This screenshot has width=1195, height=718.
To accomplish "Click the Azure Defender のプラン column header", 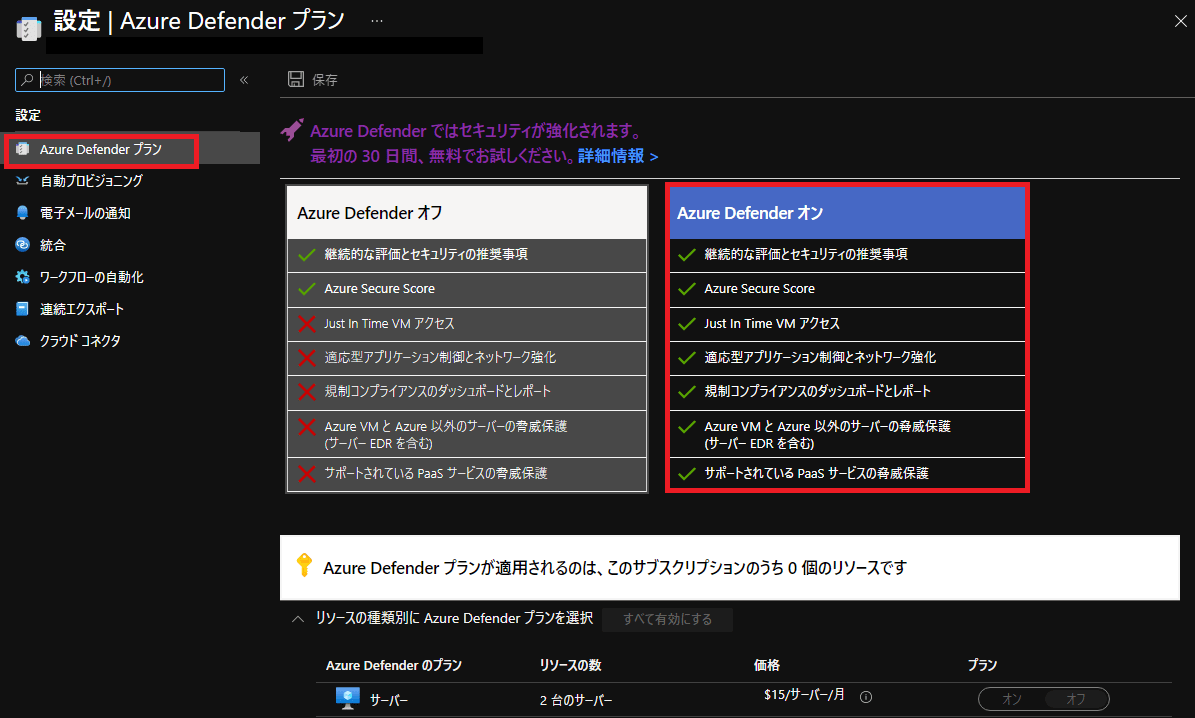I will tap(394, 665).
